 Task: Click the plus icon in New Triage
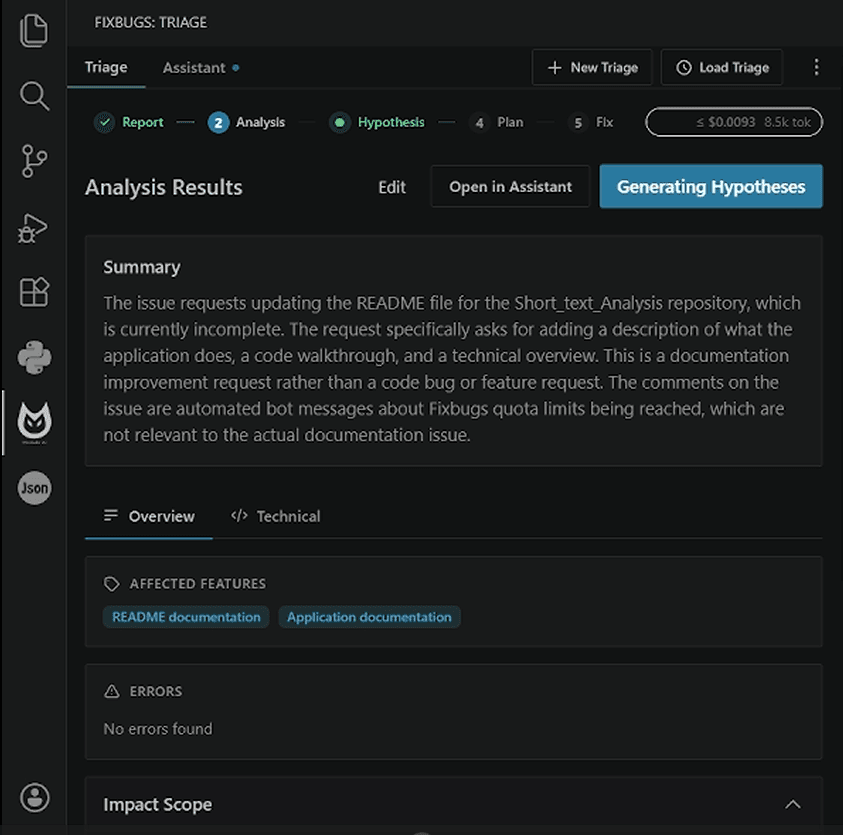click(554, 68)
